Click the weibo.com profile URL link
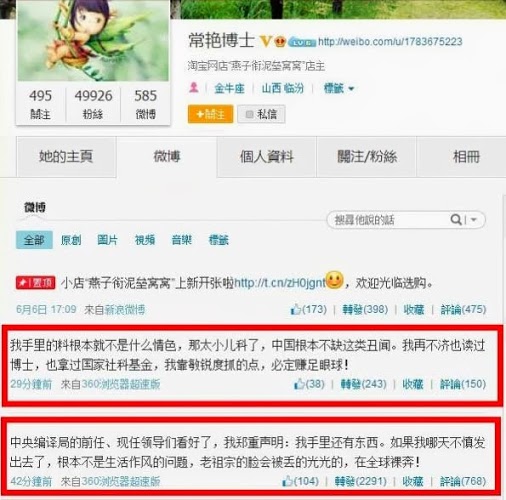Image resolution: width=506 pixels, height=500 pixels. (x=390, y=42)
